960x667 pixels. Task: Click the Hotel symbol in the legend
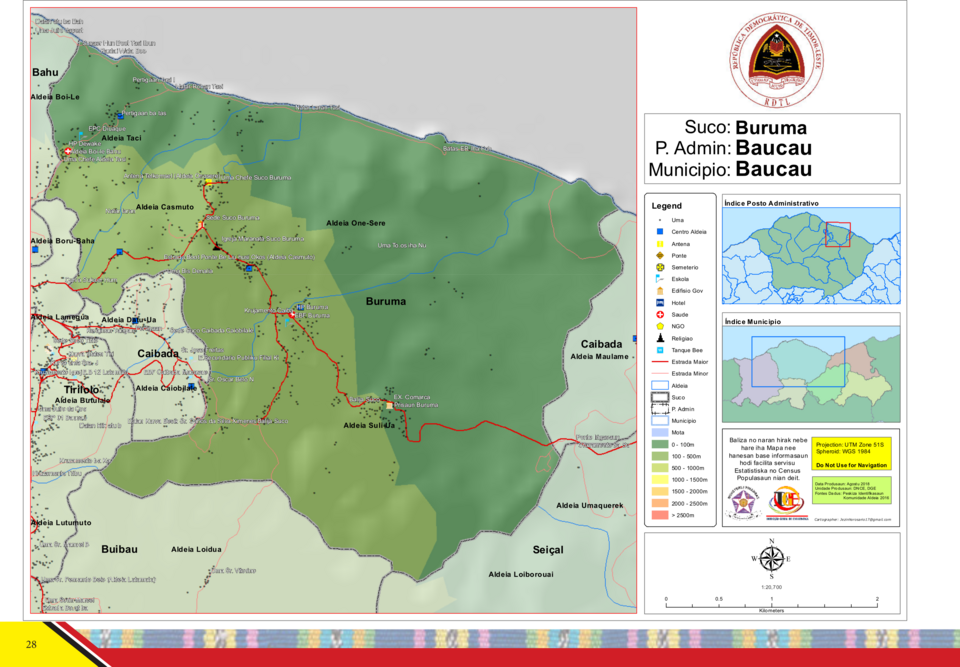(660, 303)
